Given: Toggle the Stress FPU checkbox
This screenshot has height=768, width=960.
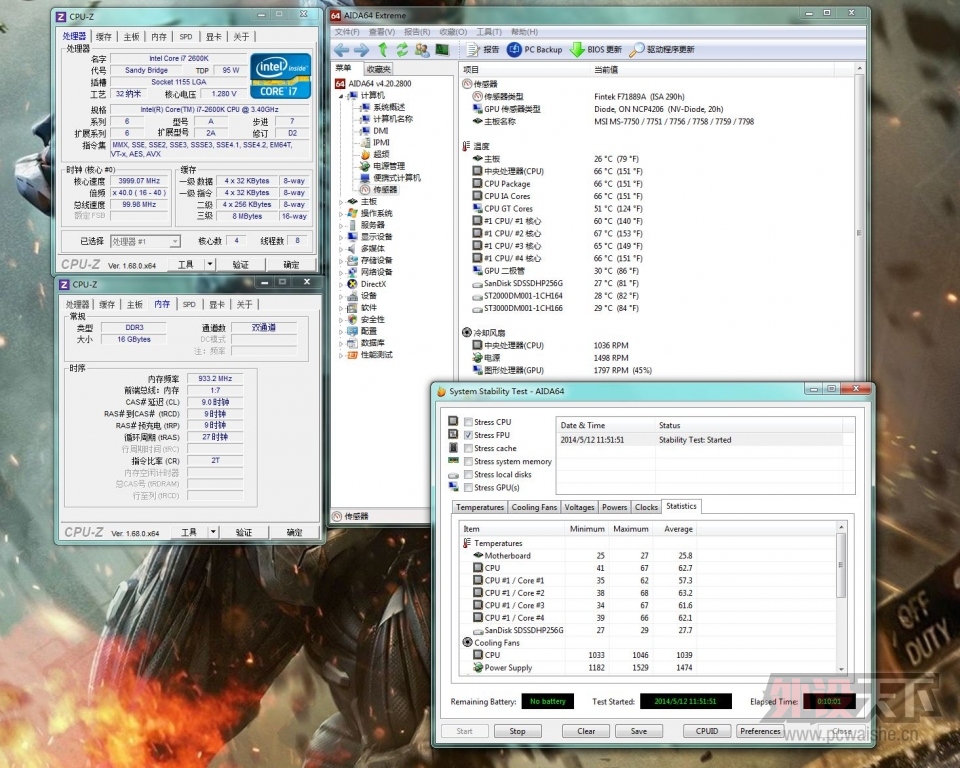Looking at the screenshot, I should pyautogui.click(x=468, y=435).
